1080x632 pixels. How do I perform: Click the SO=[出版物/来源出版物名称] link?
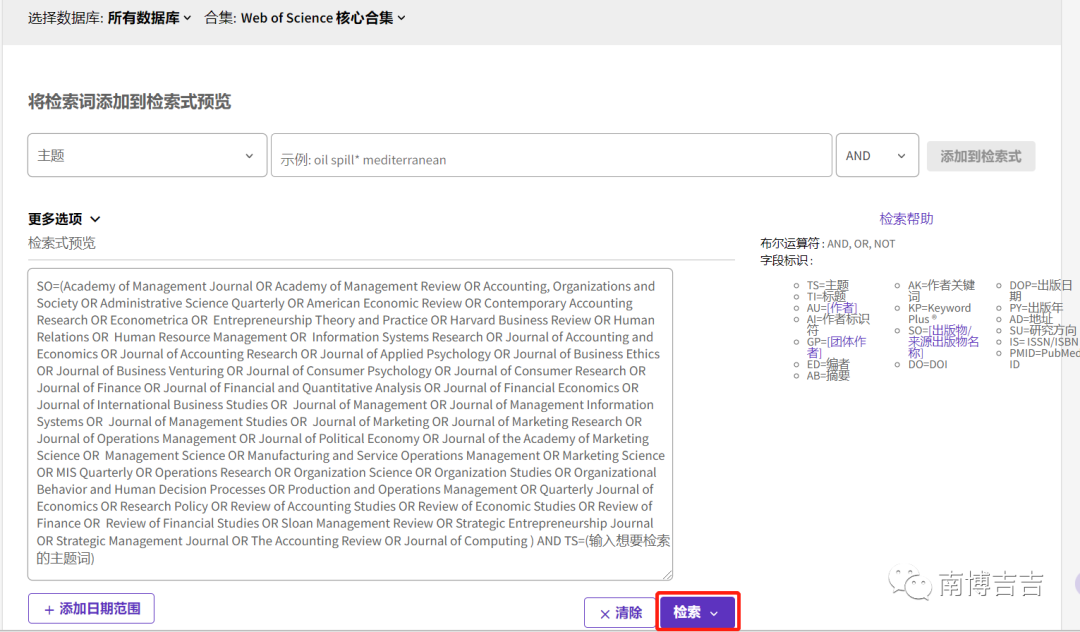click(942, 341)
